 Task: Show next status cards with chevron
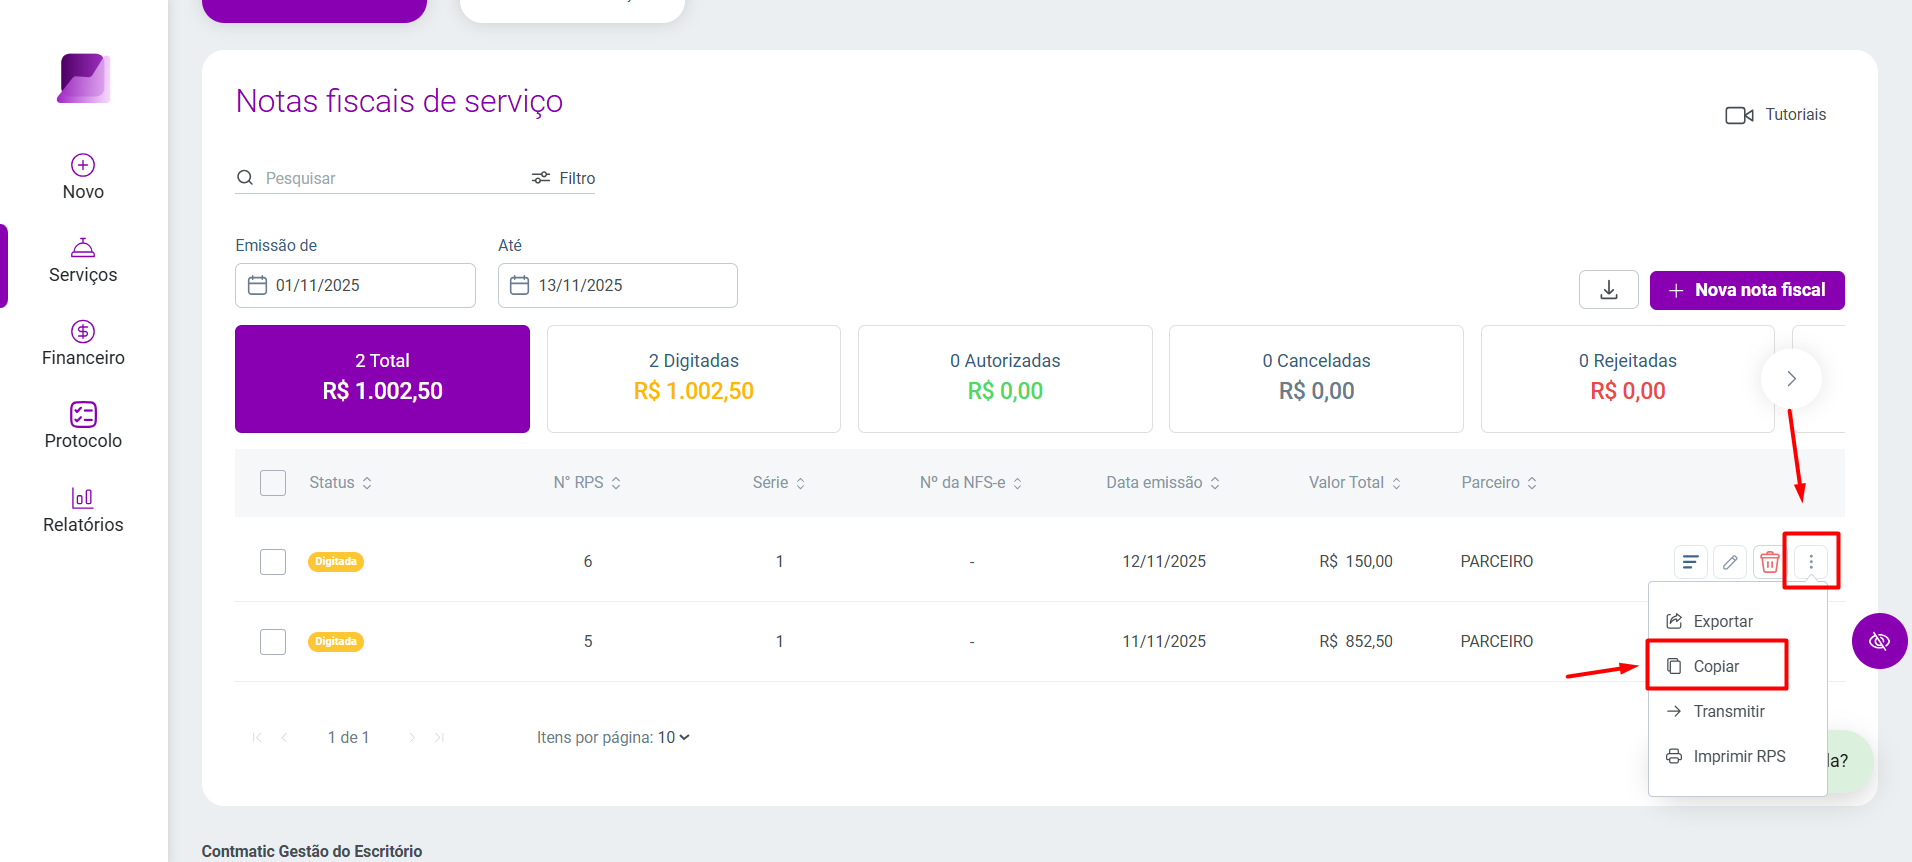pyautogui.click(x=1792, y=379)
